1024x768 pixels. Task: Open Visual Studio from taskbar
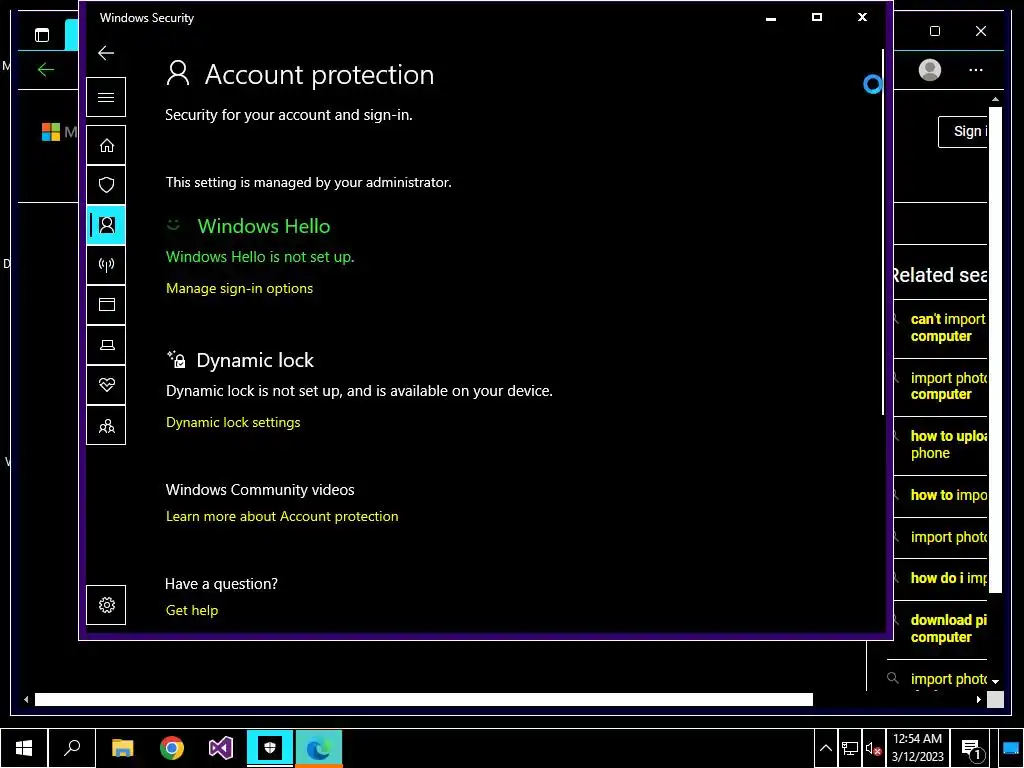221,748
